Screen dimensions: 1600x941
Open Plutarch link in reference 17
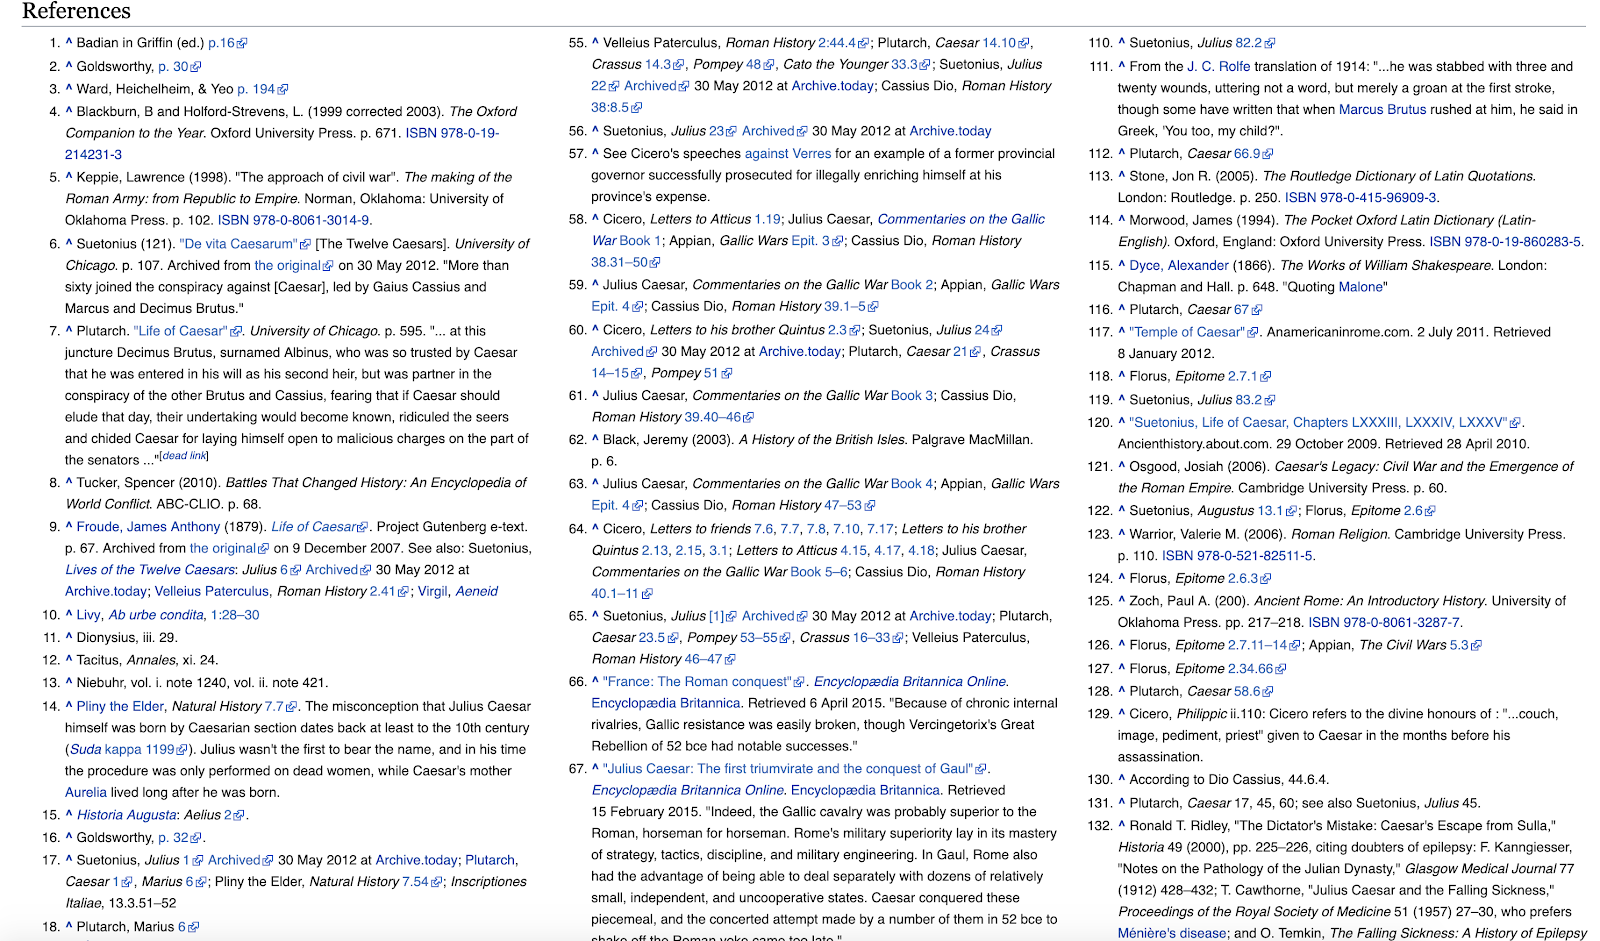tap(490, 860)
